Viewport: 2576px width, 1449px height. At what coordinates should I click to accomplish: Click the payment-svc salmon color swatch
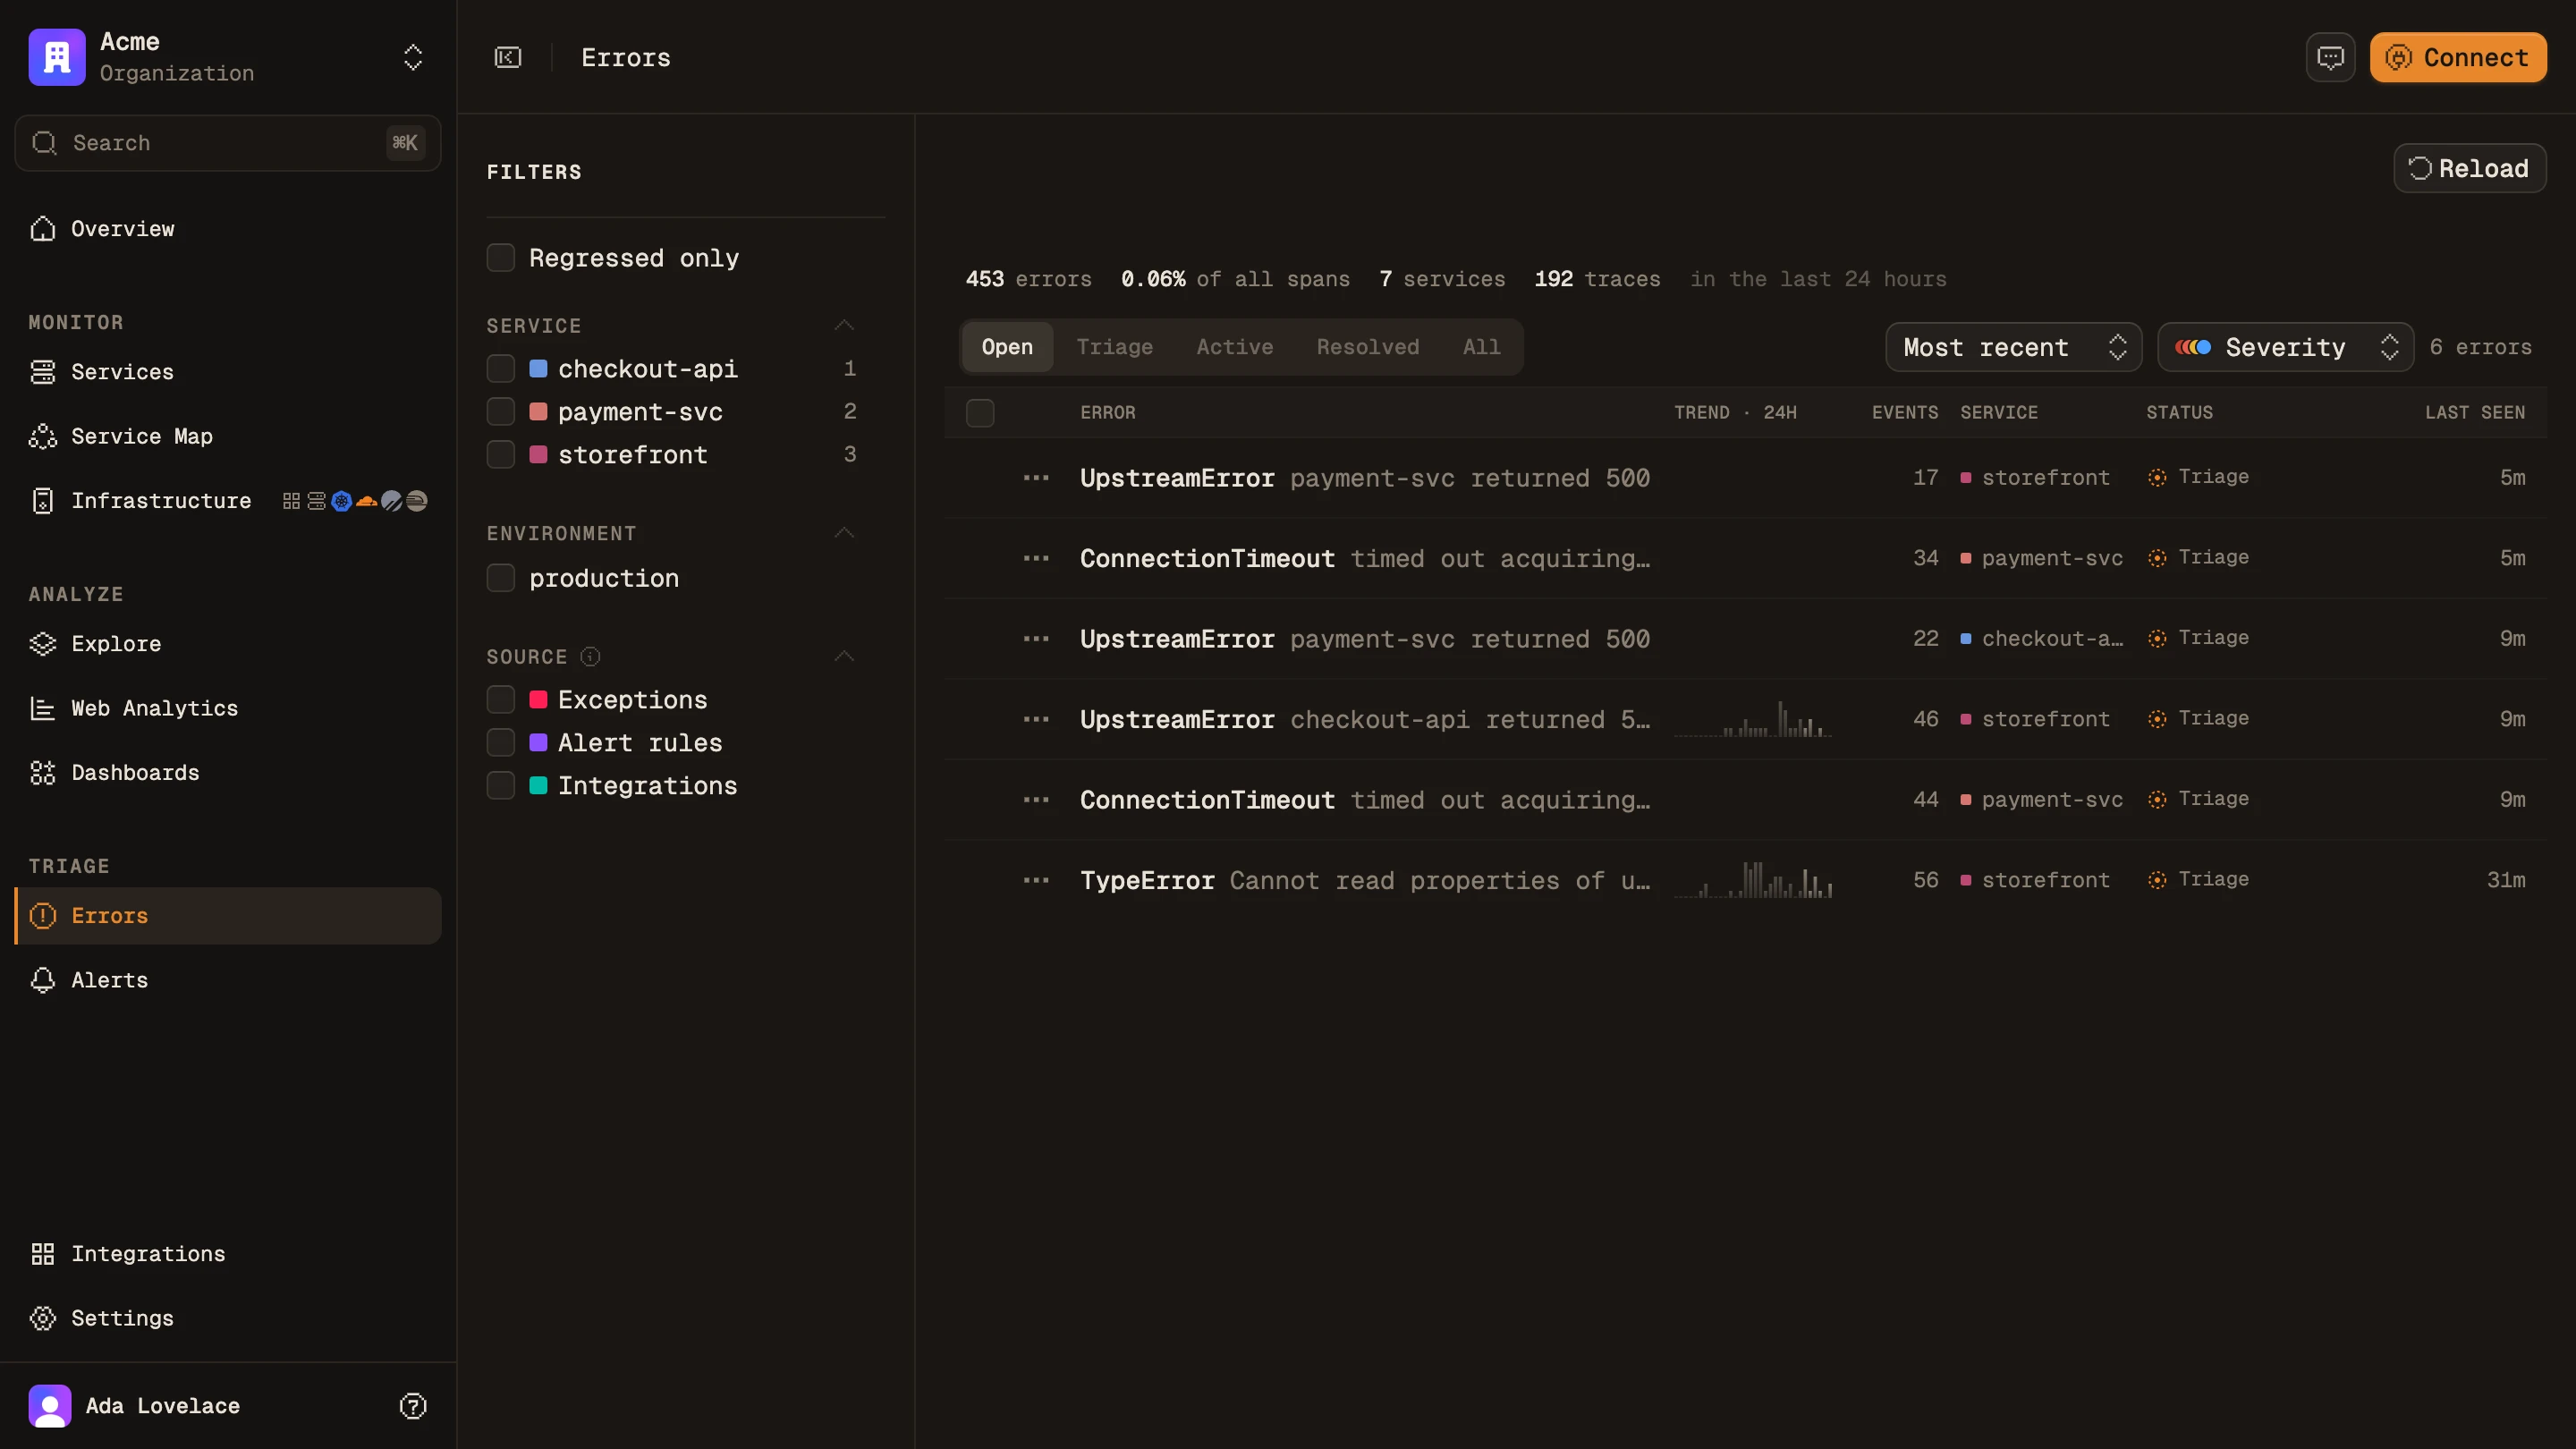tap(538, 412)
